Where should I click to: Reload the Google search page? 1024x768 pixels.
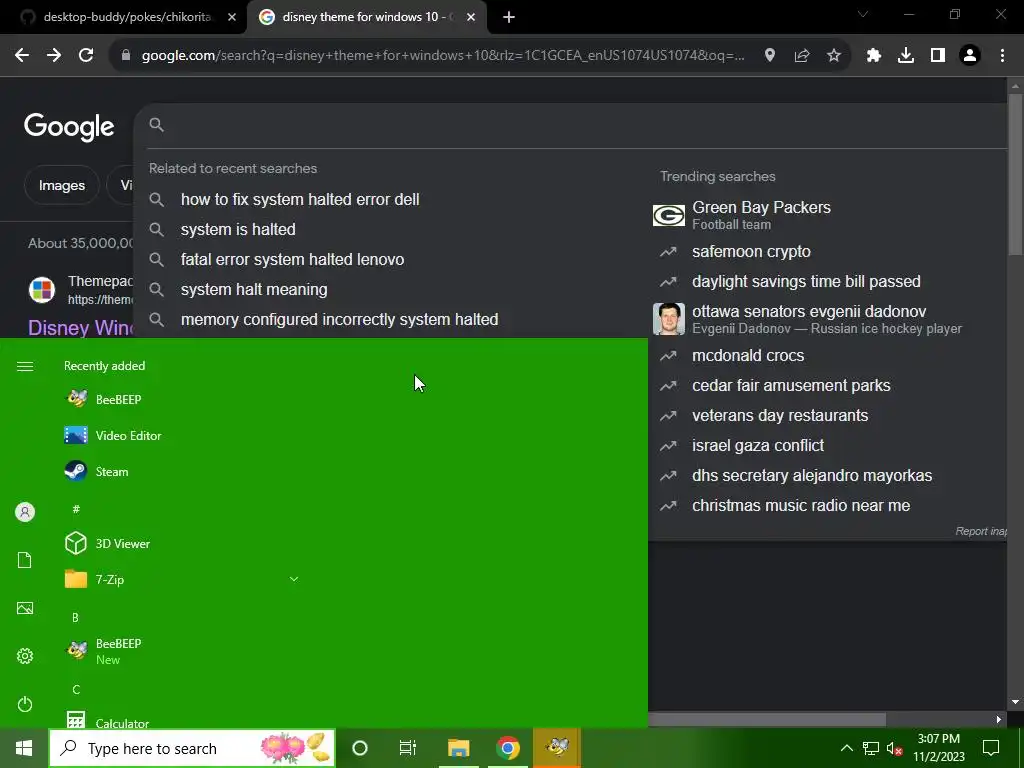click(86, 56)
